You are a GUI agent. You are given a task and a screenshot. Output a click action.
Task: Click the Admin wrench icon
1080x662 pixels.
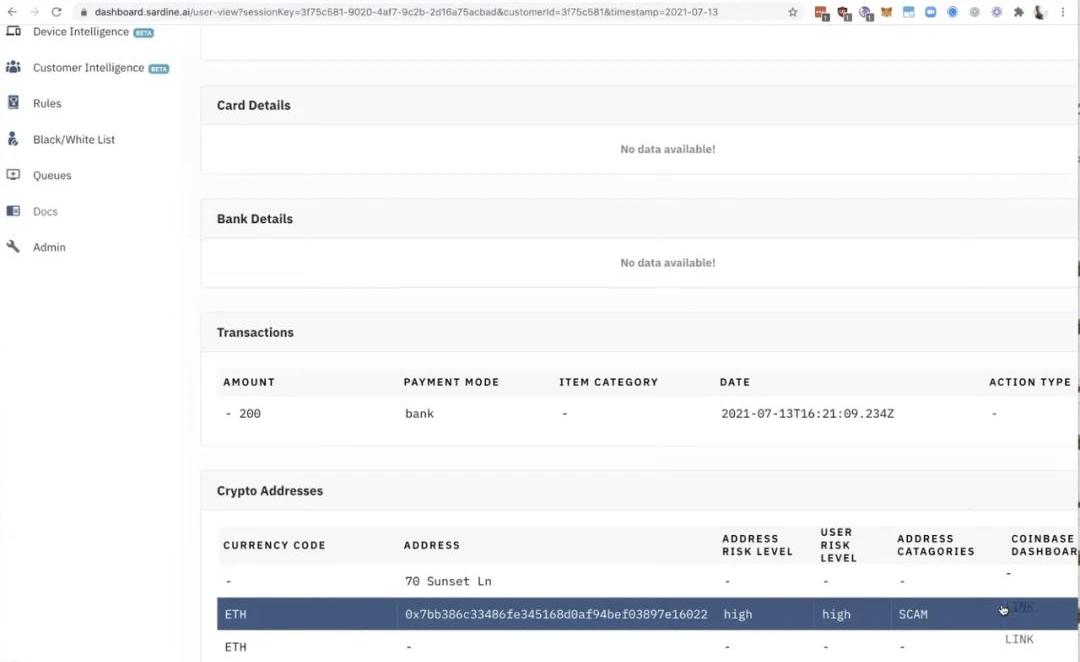pos(13,247)
